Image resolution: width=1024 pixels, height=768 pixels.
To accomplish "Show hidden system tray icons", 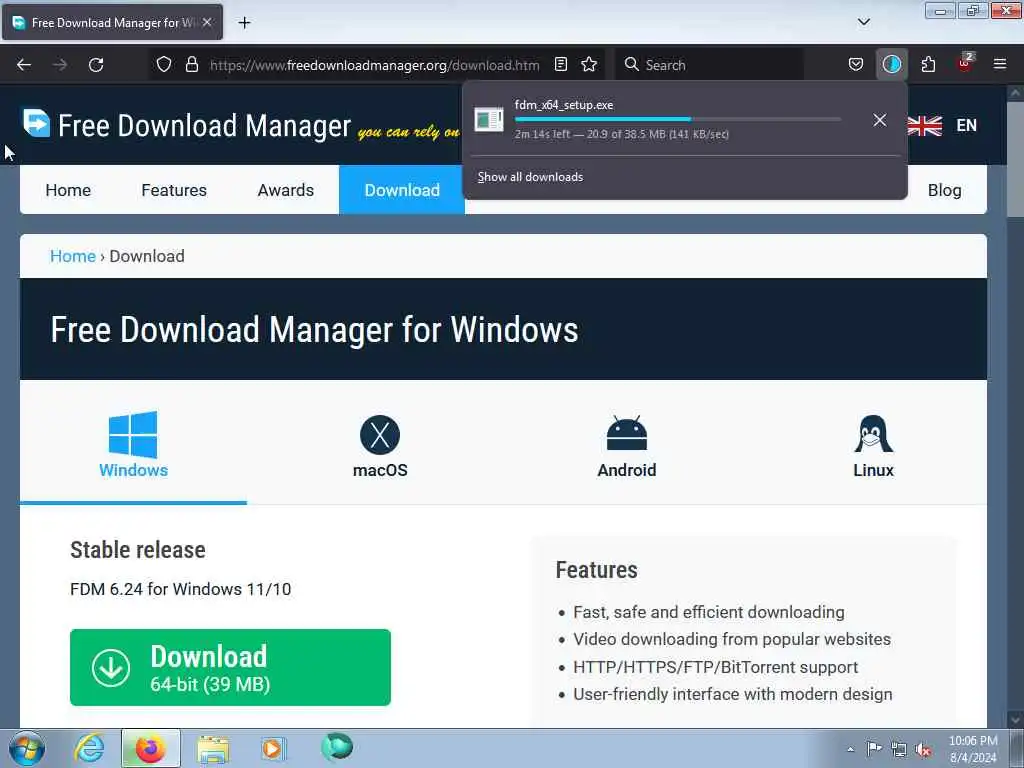I will [x=850, y=750].
